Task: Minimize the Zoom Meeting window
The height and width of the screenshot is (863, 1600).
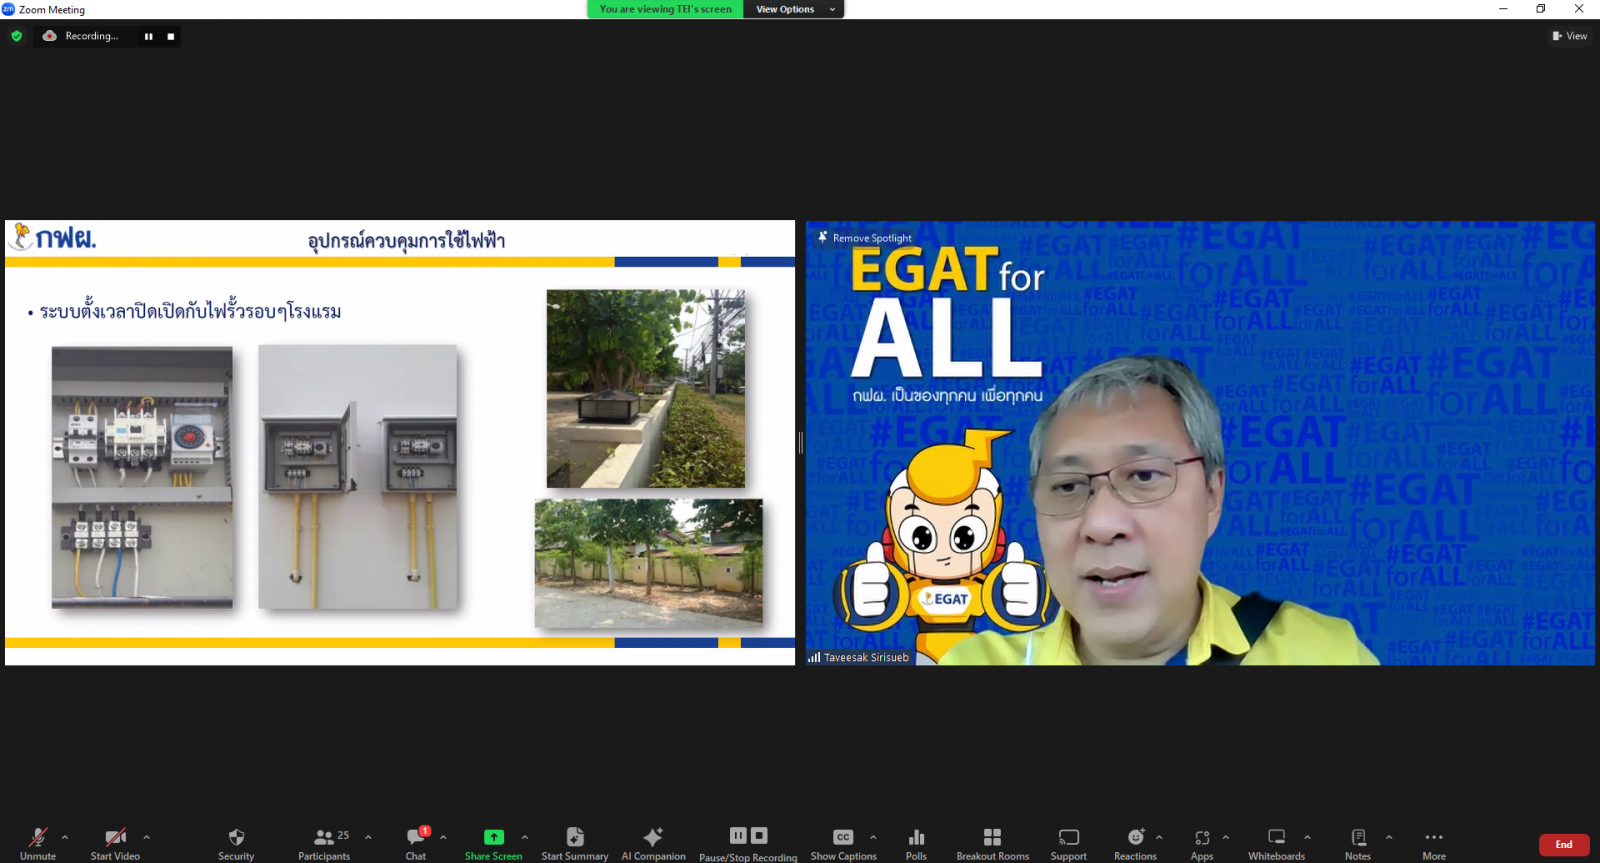Action: point(1502,9)
